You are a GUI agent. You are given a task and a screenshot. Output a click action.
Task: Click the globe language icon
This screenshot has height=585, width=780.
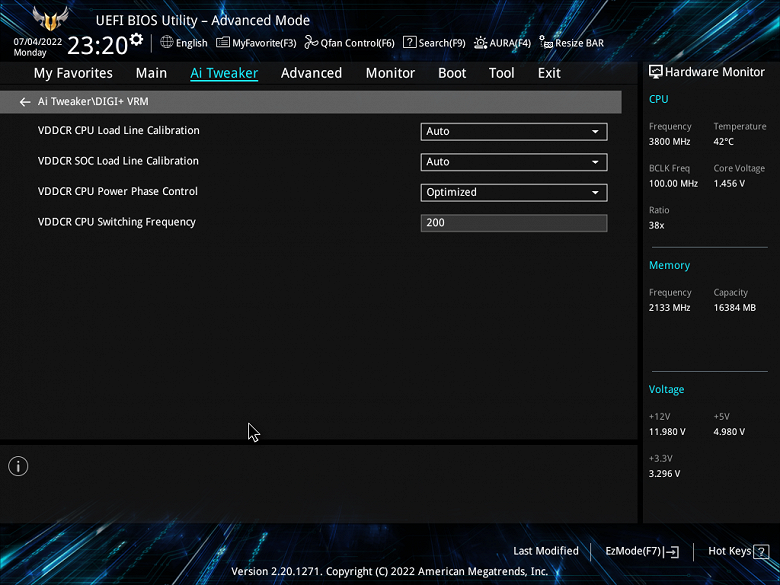pyautogui.click(x=167, y=42)
